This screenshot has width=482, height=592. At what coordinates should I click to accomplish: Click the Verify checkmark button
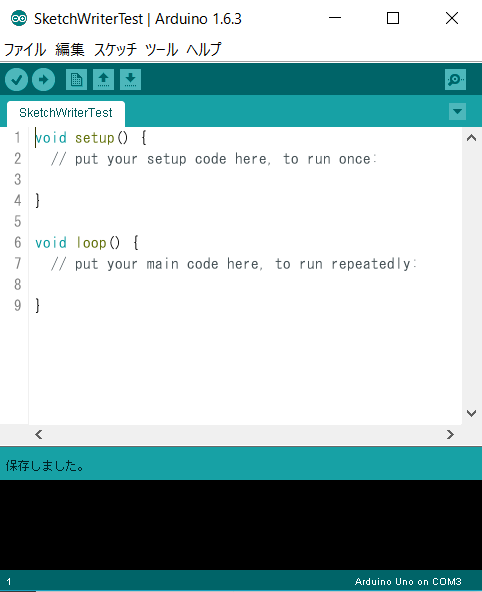(16, 80)
